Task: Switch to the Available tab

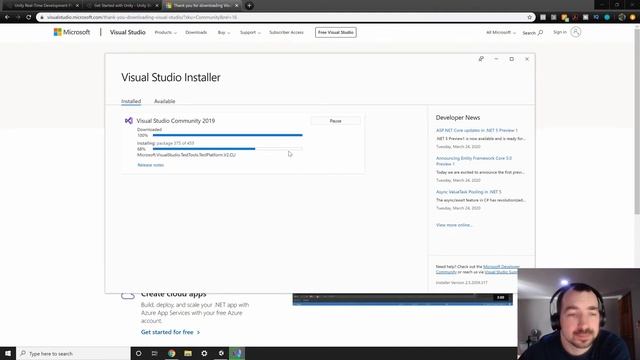Action: point(164,101)
